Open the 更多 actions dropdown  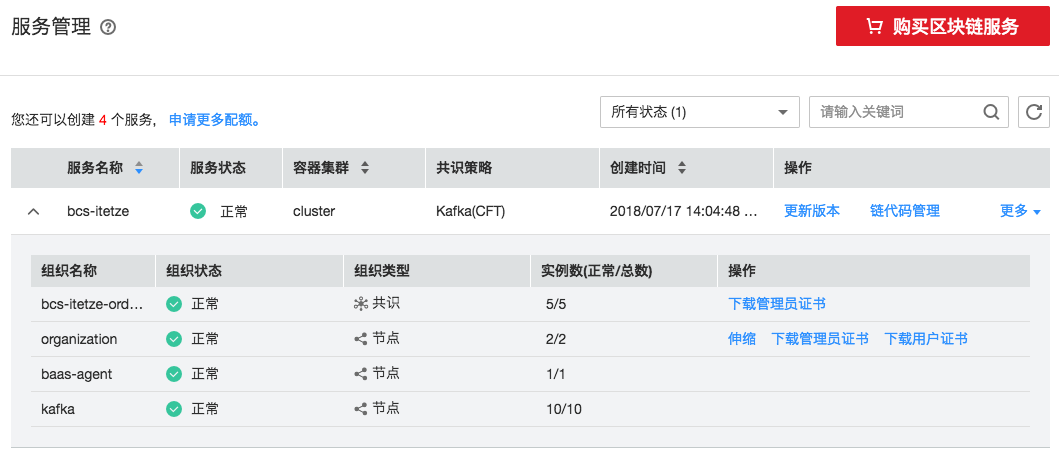pos(1020,211)
